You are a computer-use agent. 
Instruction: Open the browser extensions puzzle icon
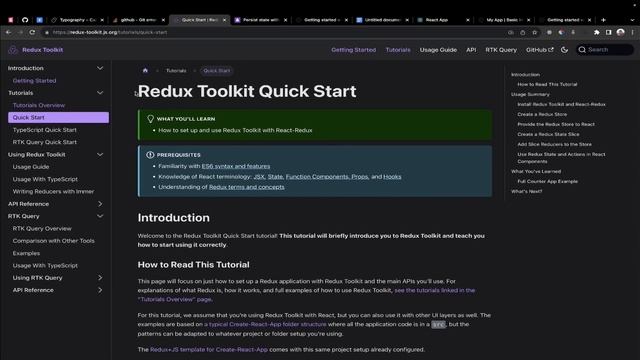(597, 32)
